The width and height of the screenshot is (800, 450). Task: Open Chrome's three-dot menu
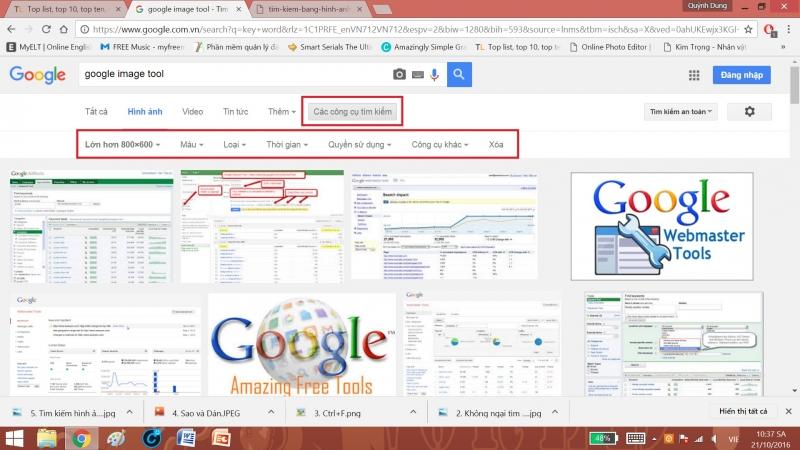[x=789, y=30]
